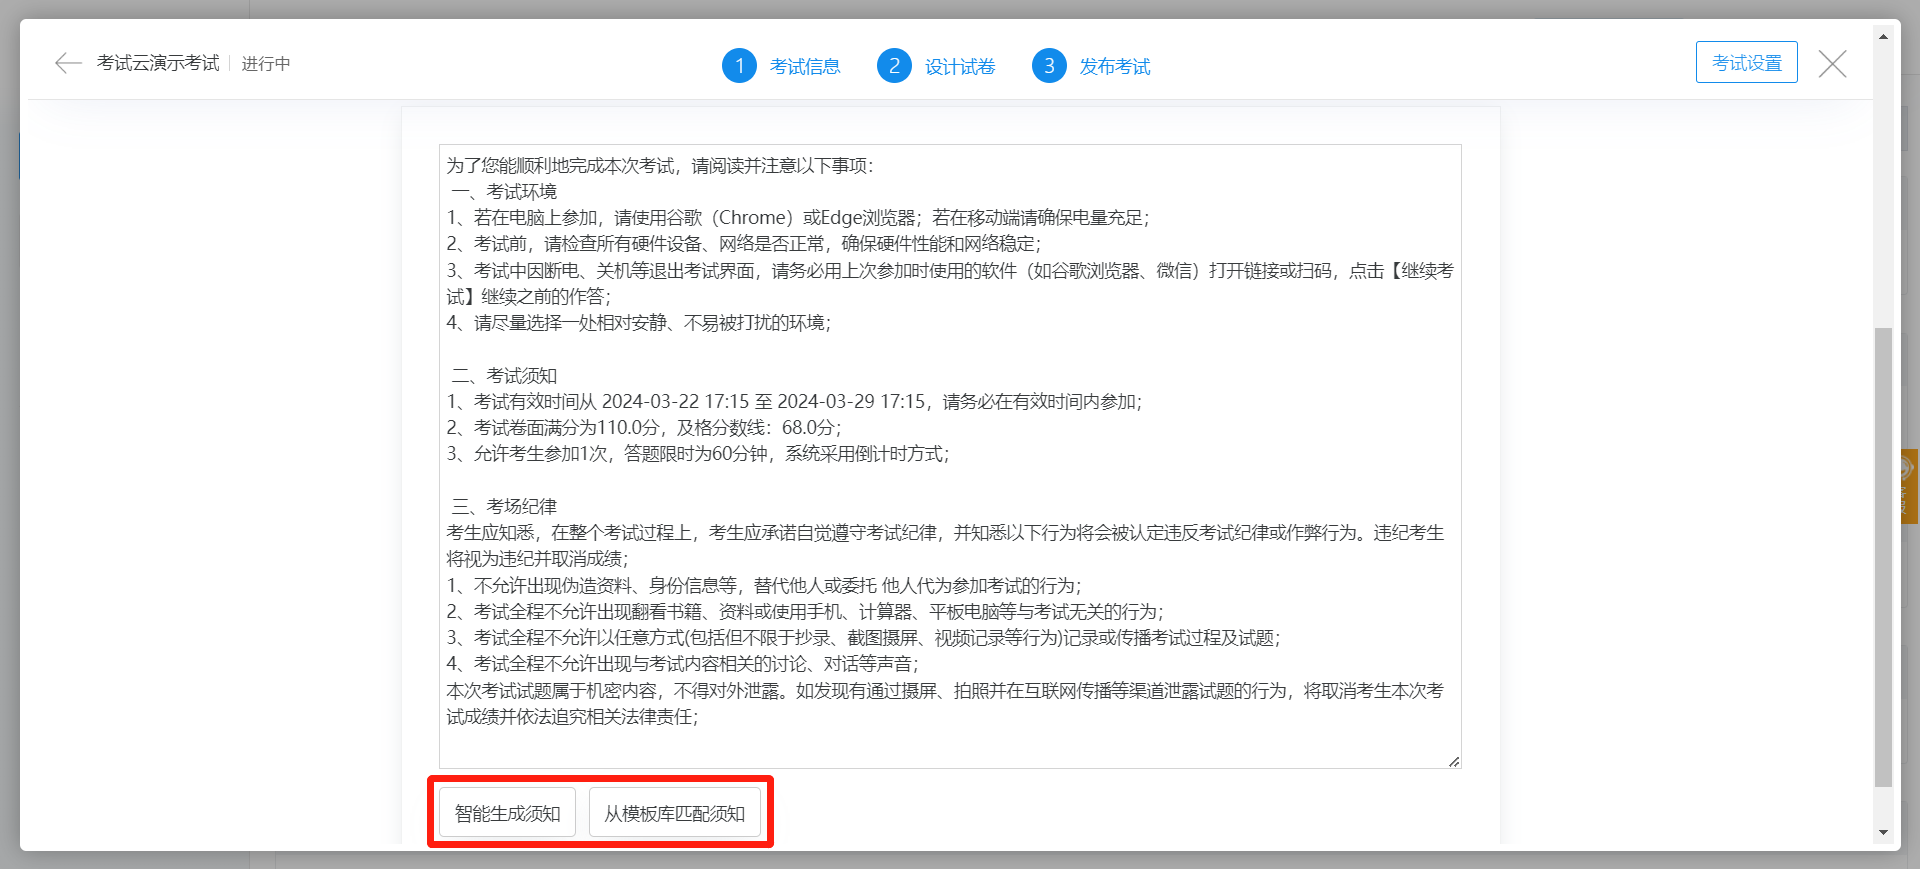Click the 考试云演示考试 exam title
This screenshot has width=1920, height=869.
pos(158,64)
